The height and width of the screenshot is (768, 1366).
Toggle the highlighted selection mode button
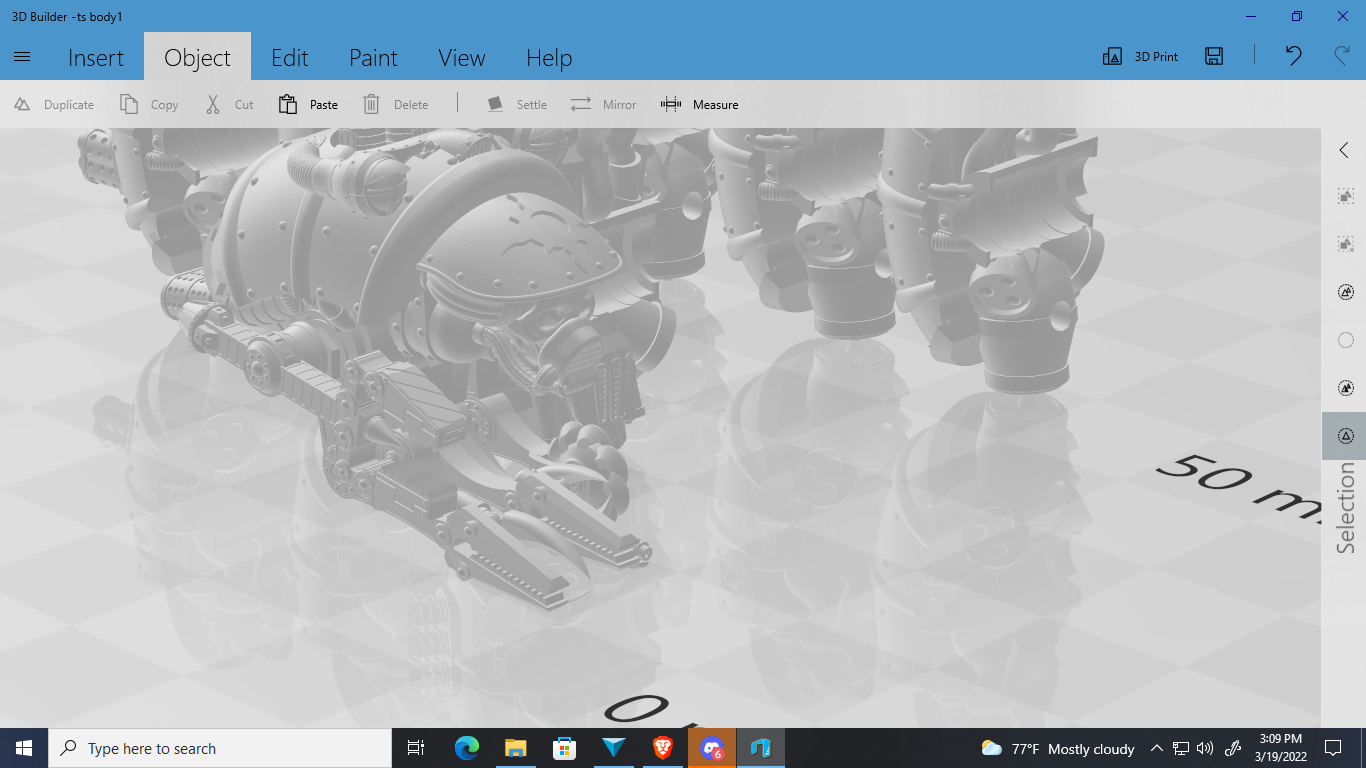[x=1345, y=436]
